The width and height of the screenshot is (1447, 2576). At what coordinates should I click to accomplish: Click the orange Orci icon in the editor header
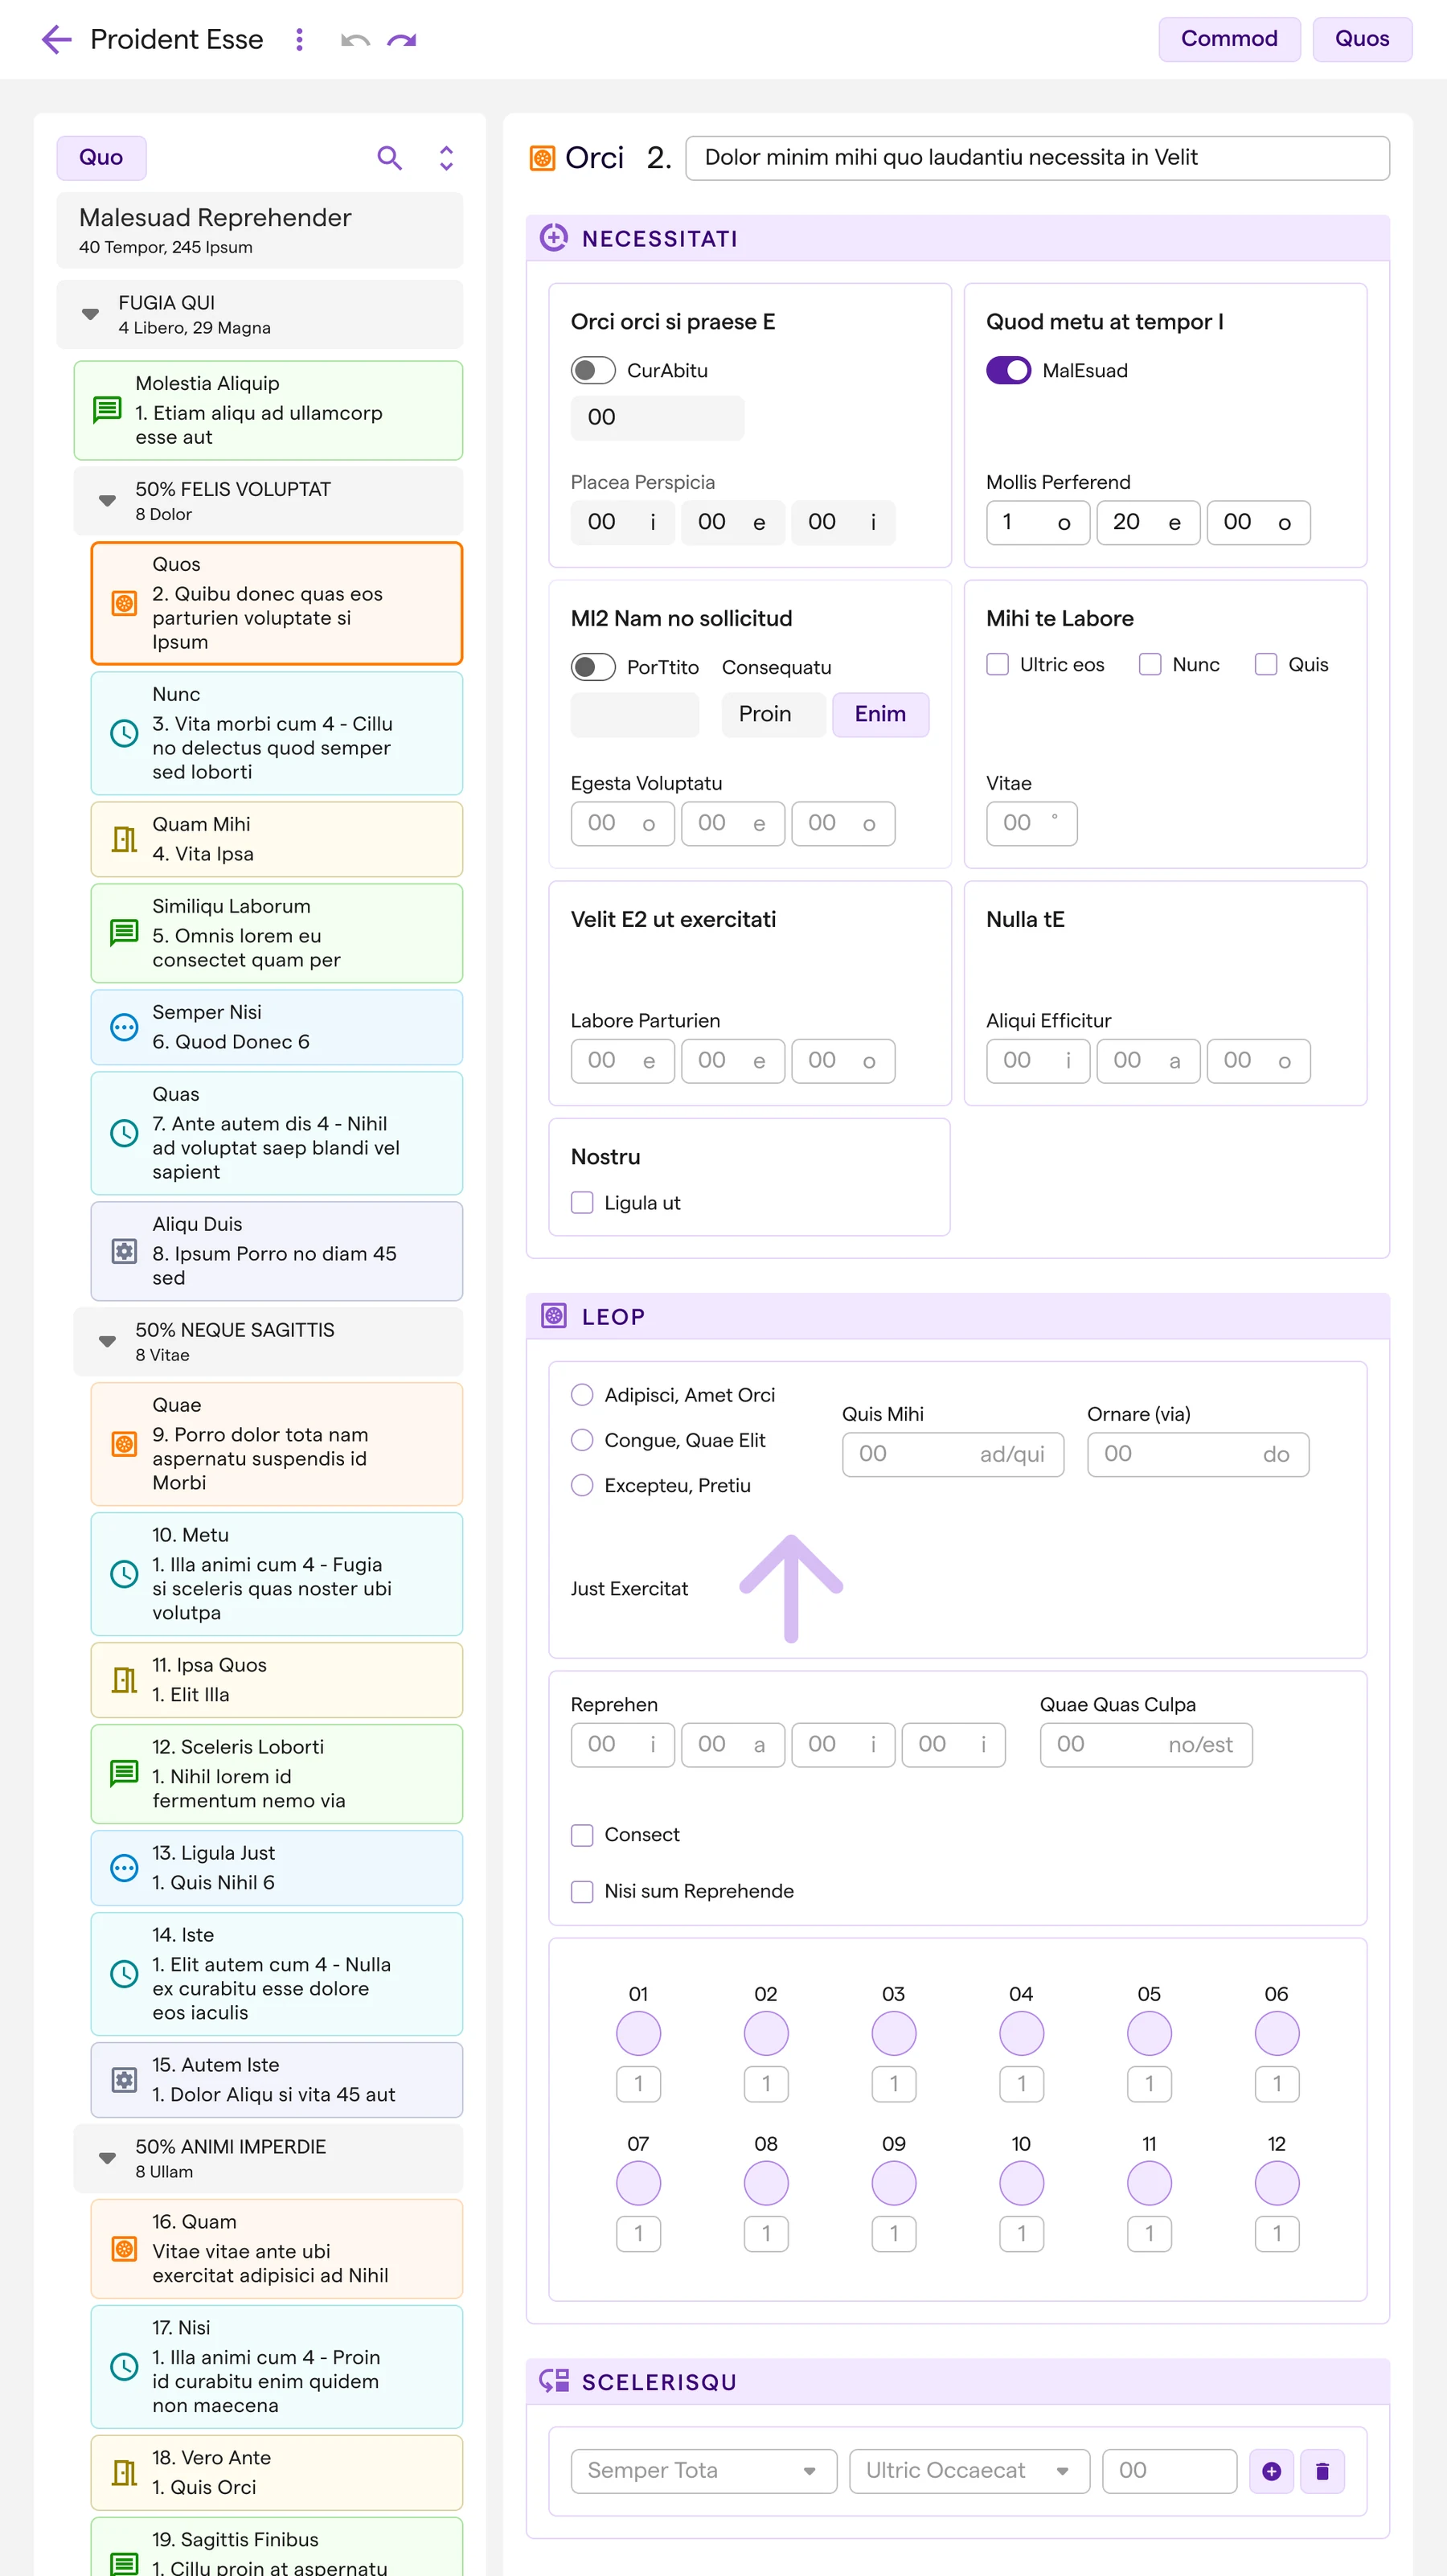click(x=542, y=158)
